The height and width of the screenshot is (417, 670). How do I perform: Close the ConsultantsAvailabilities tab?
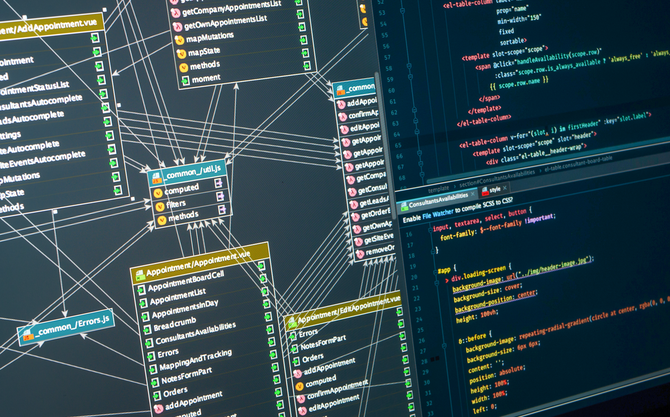point(473,194)
